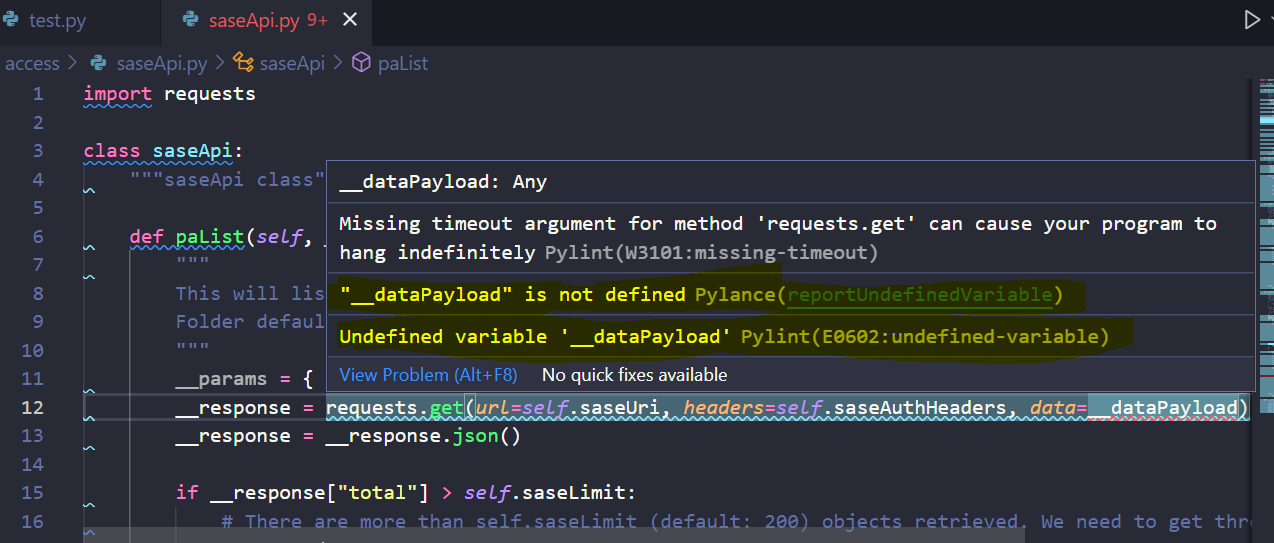Click the Python icon on saseApi.py tab
The width and height of the screenshot is (1274, 543).
pos(191,20)
